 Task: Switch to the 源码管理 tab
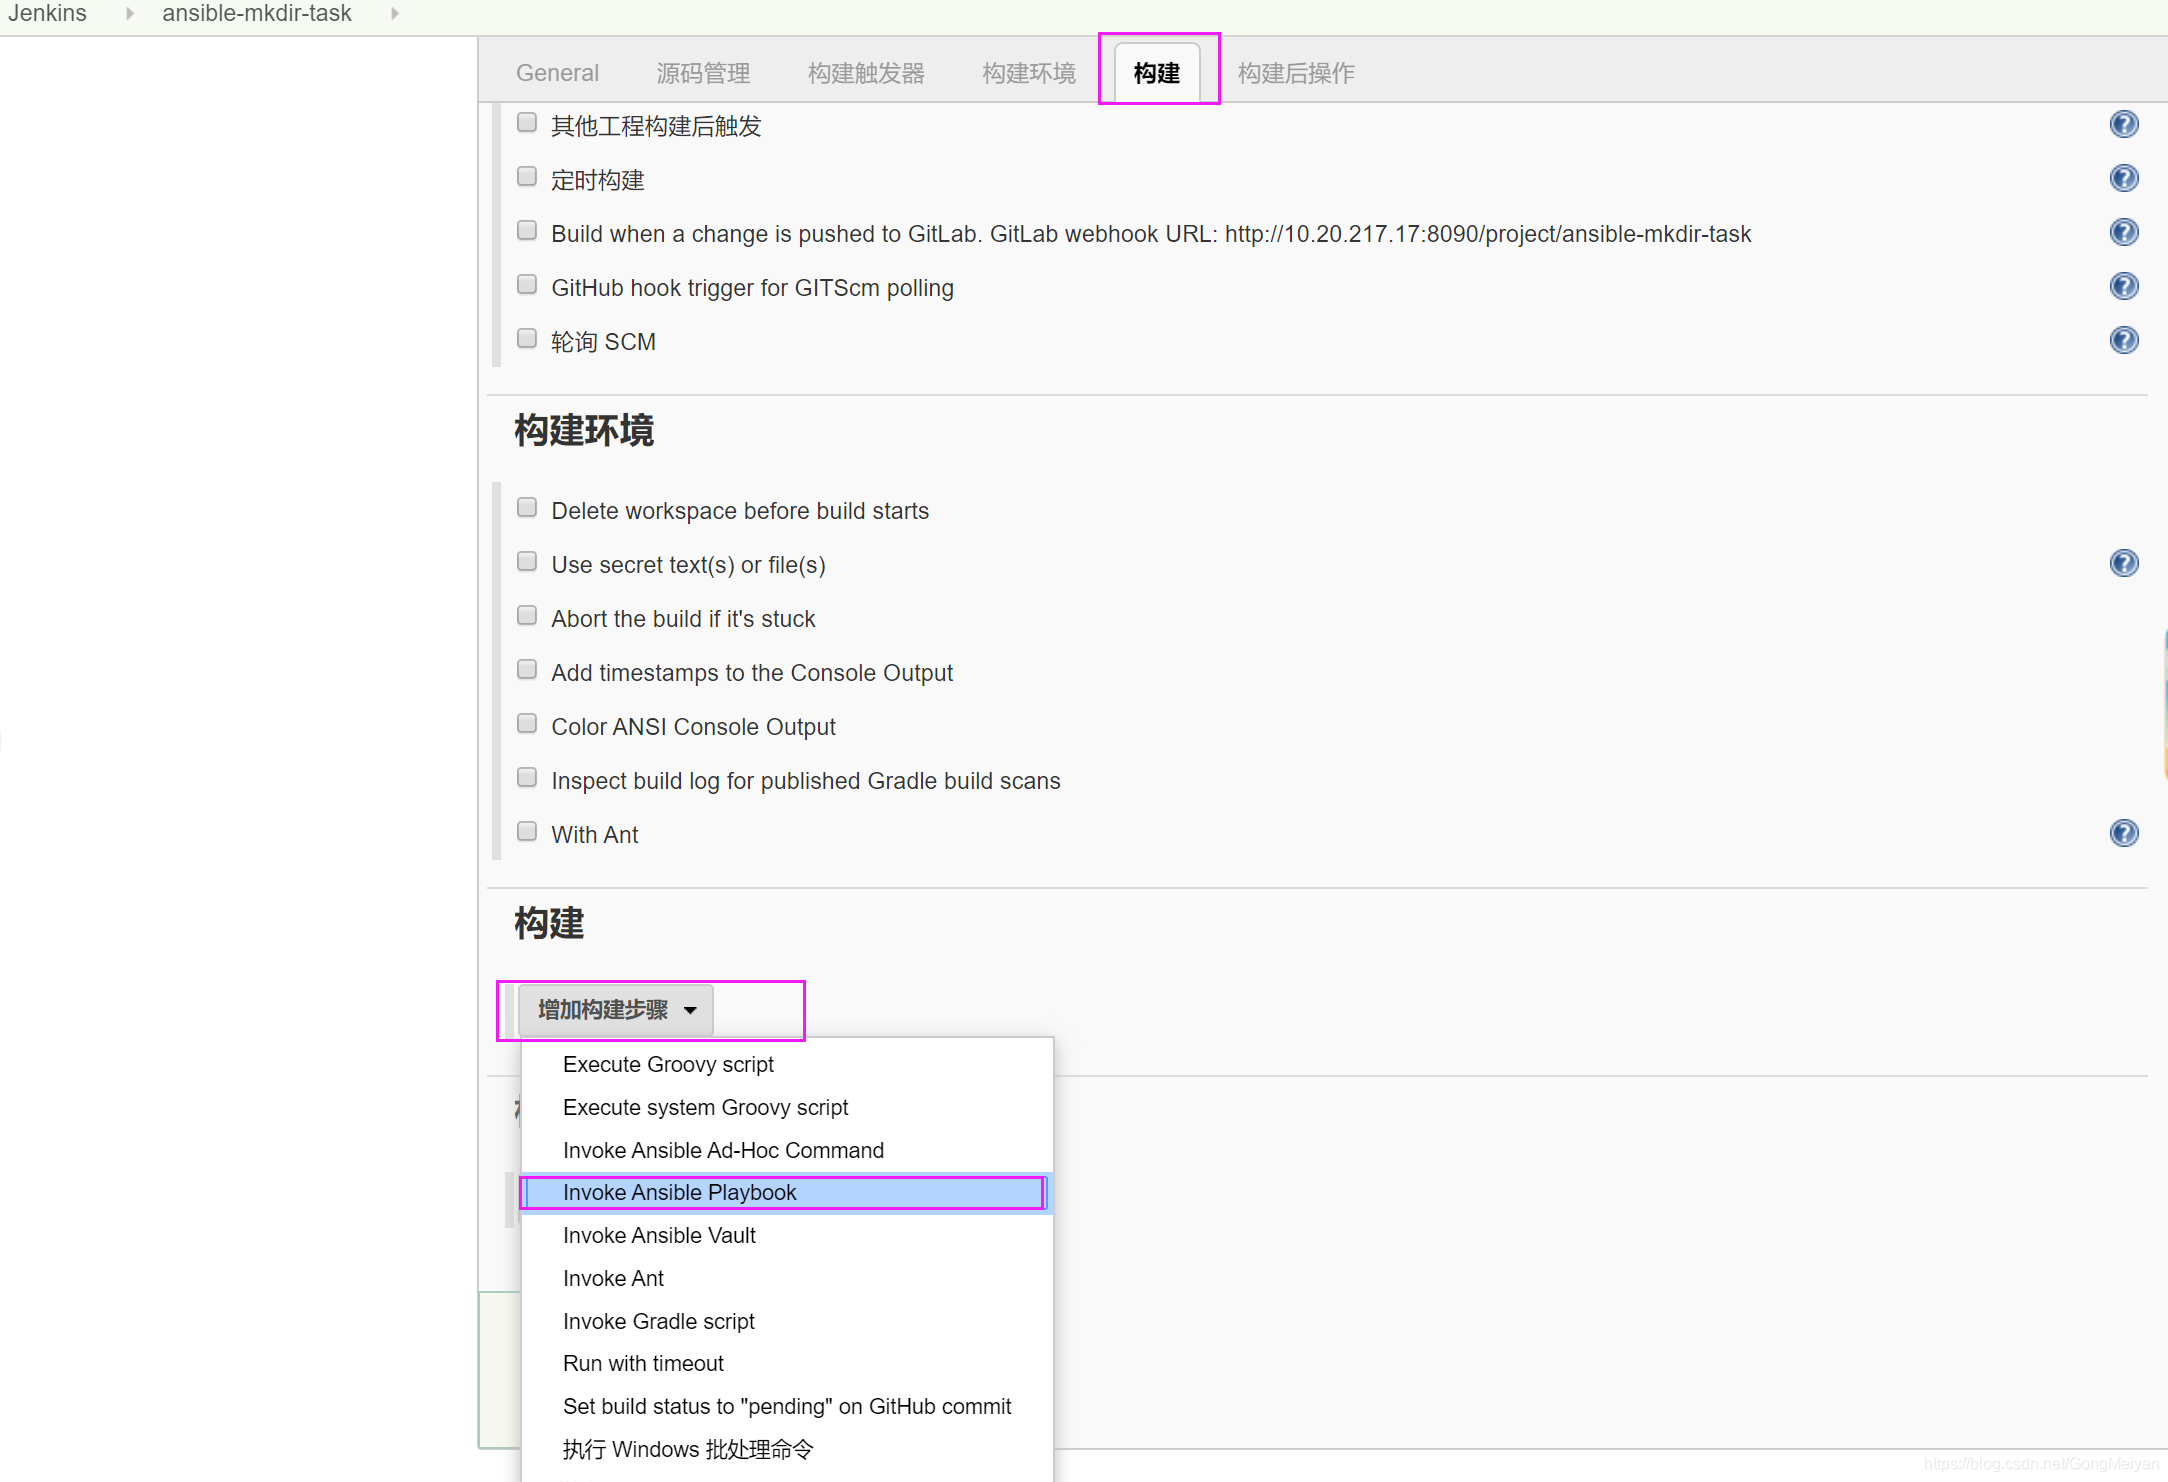point(703,73)
